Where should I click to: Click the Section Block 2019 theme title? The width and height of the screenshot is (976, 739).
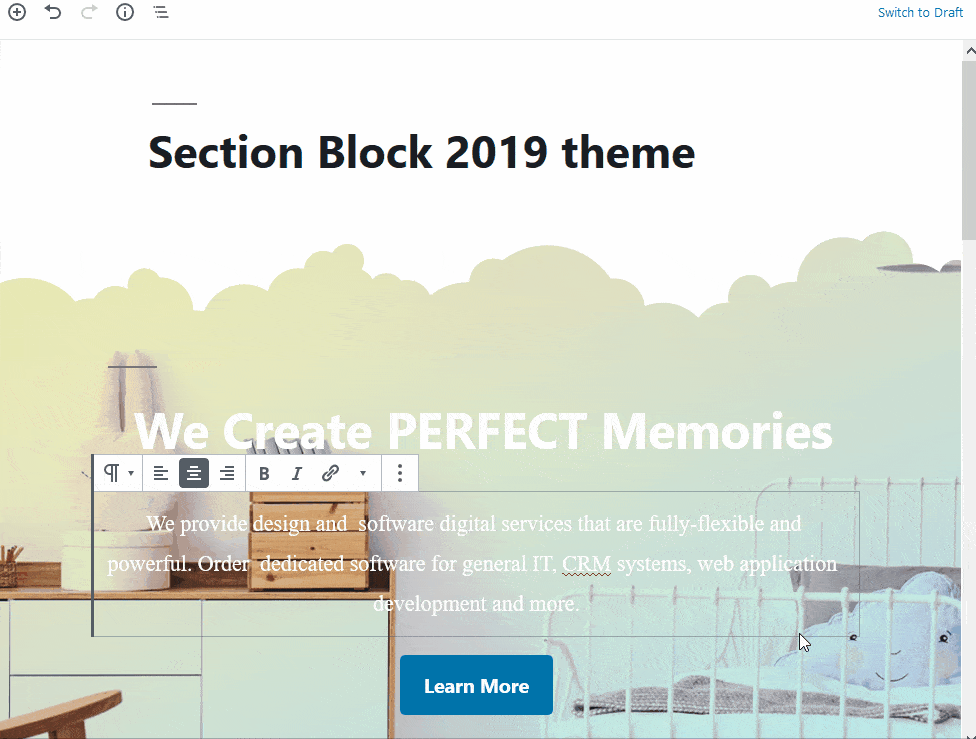pos(421,153)
